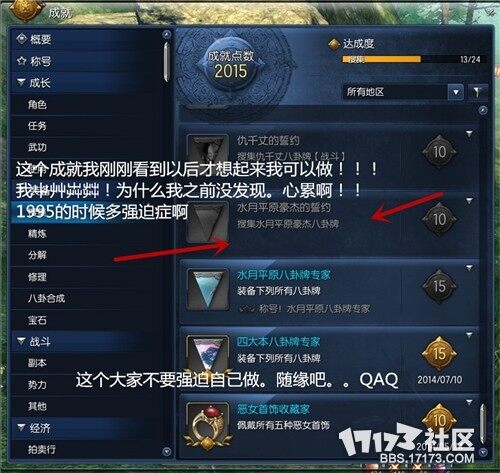Expand details of 仇千丈的誓约 entry
This screenshot has height=473, width=500.
coord(469,134)
